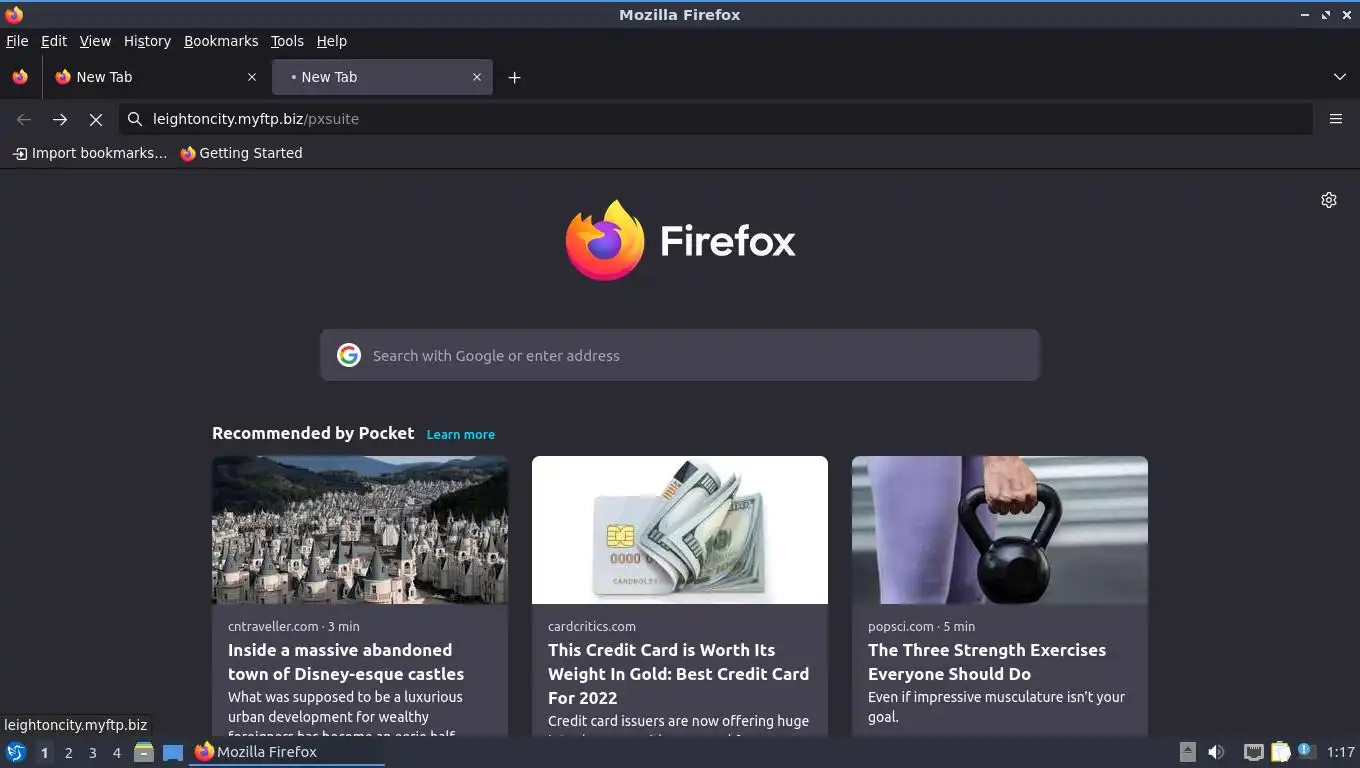
Task: Open the View menu
Action: 95,41
